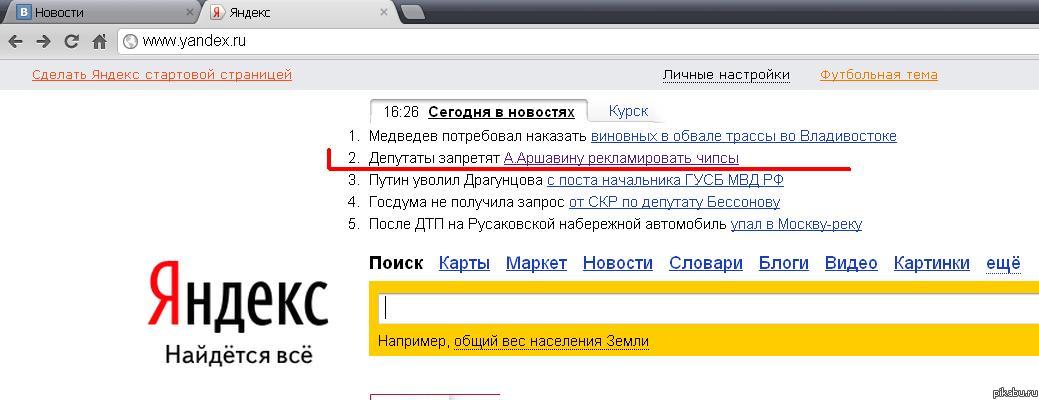Click the browser back arrow

tap(15, 41)
